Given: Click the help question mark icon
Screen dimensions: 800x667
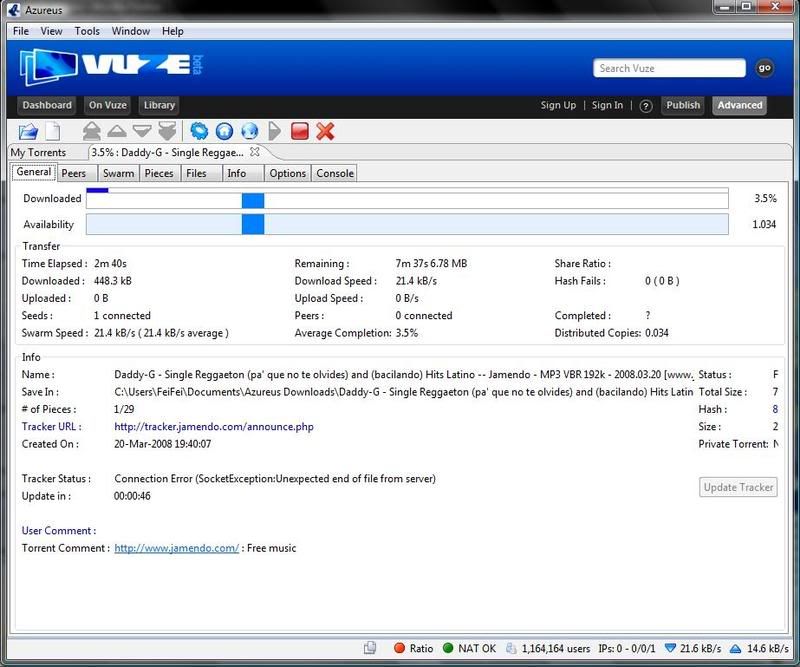Looking at the screenshot, I should (645, 106).
